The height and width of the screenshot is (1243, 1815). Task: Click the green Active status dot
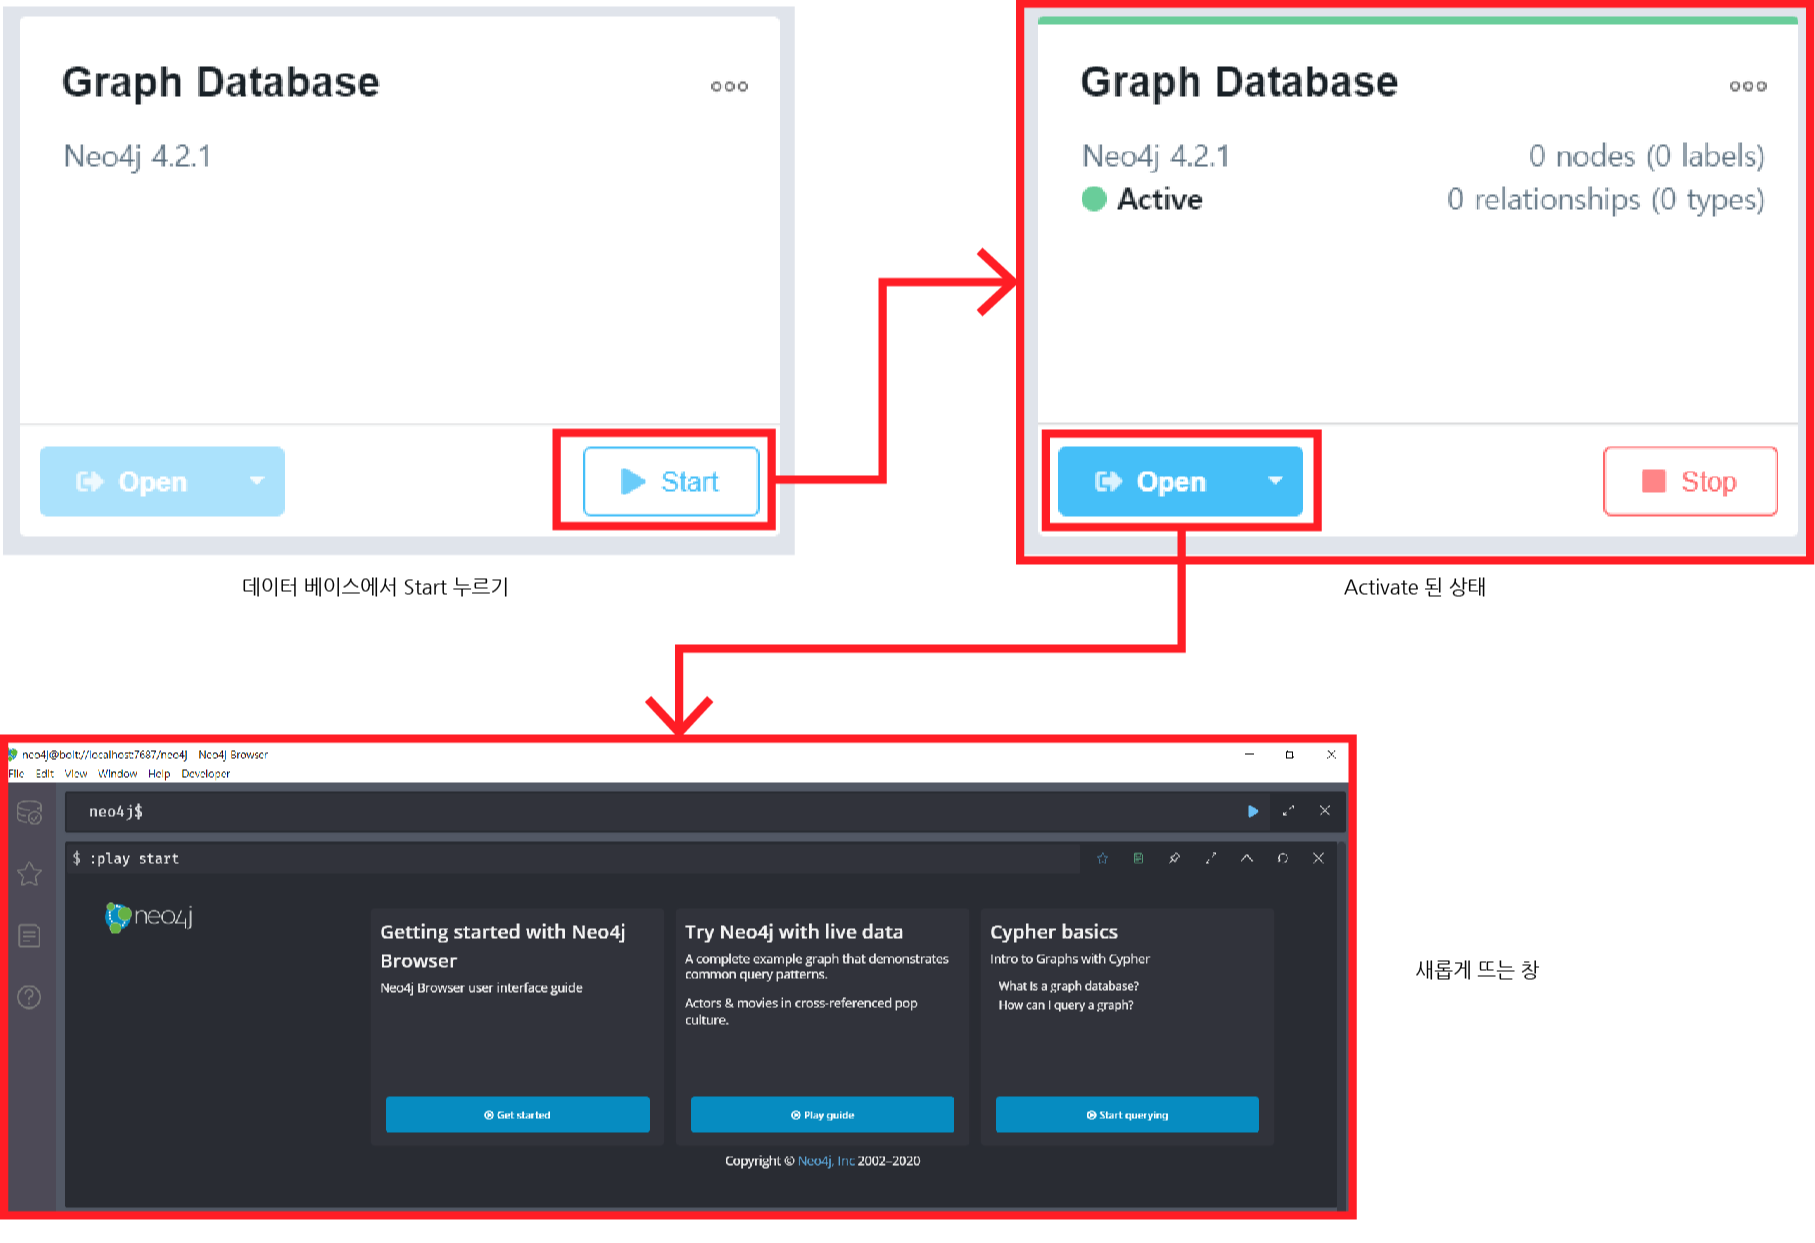click(x=1094, y=199)
